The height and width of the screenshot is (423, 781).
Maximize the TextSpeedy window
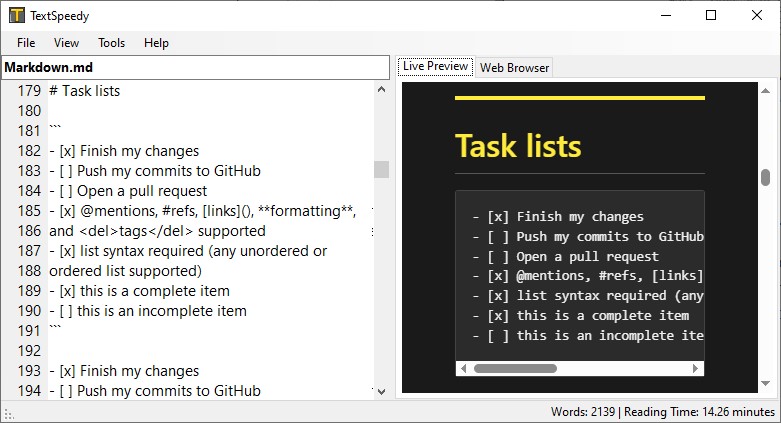711,15
